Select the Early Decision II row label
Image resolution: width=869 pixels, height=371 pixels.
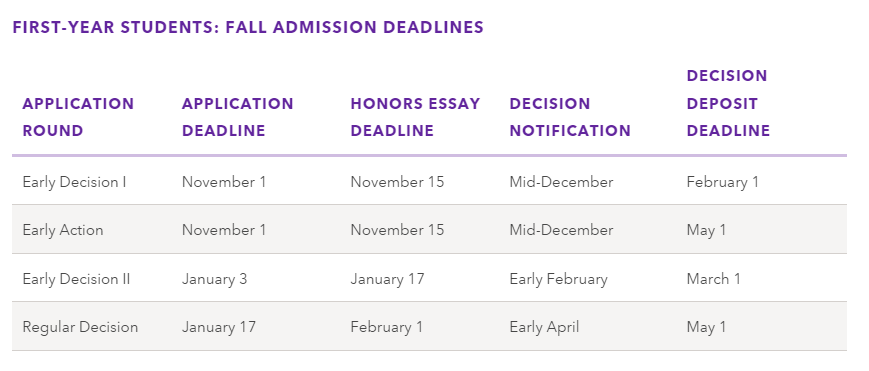(x=76, y=278)
